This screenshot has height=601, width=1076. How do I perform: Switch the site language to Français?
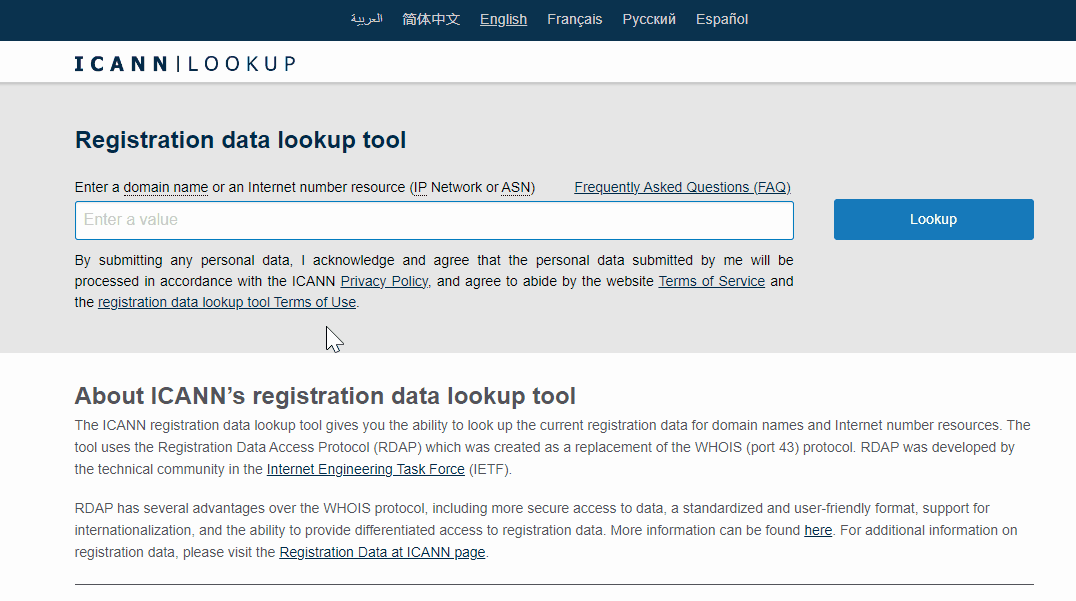click(x=574, y=19)
